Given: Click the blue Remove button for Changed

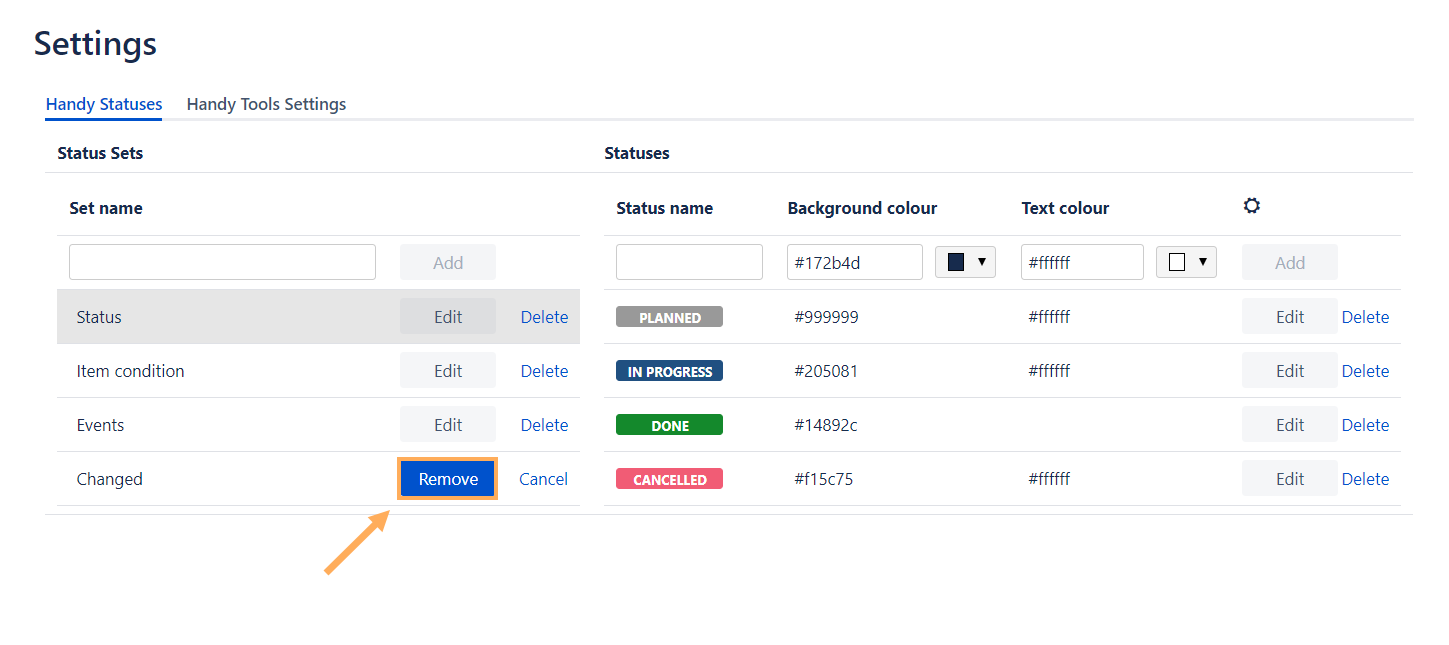Looking at the screenshot, I should (x=448, y=479).
